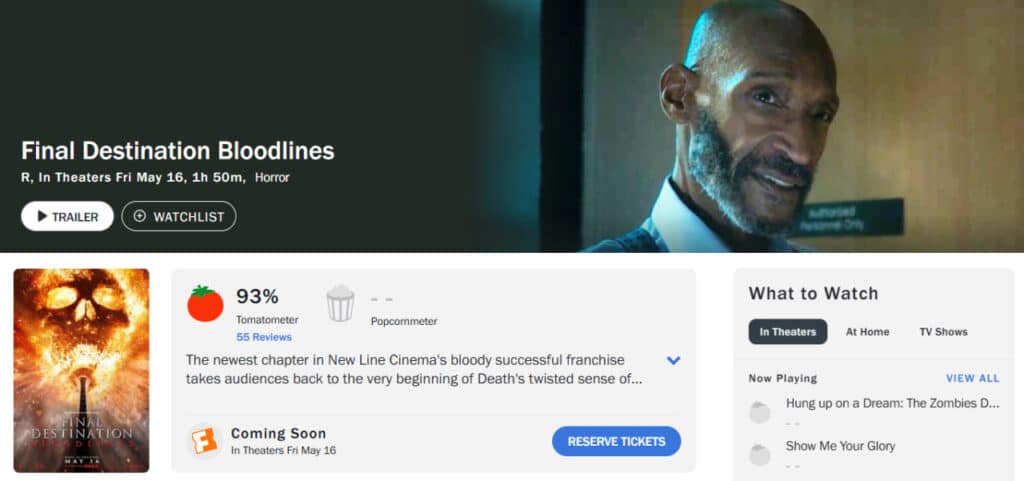1024x481 pixels.
Task: Open Hung up on a Dream movie link
Action: tap(892, 403)
